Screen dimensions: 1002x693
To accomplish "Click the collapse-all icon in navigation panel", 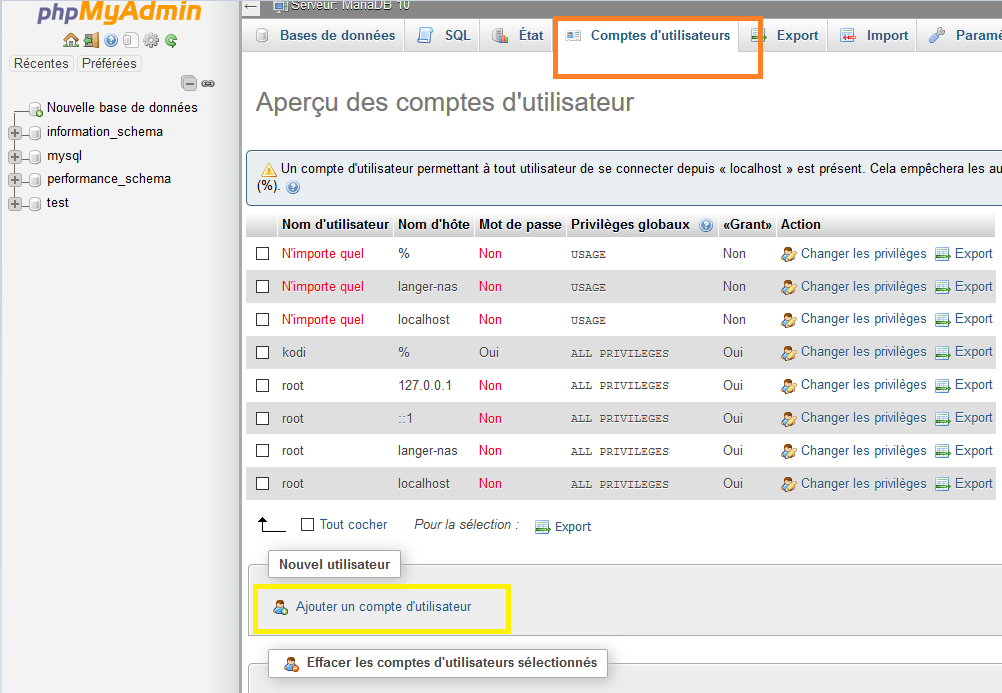I will point(189,84).
